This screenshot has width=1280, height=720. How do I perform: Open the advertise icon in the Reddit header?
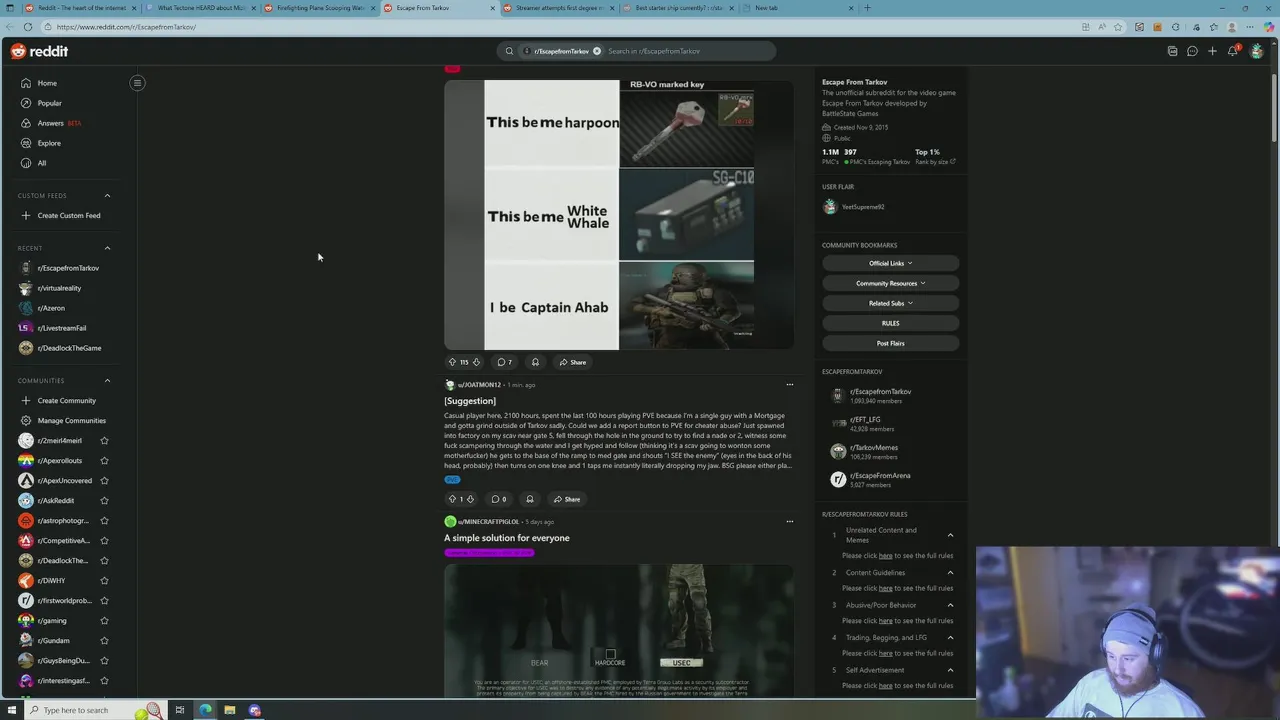[x=1172, y=51]
